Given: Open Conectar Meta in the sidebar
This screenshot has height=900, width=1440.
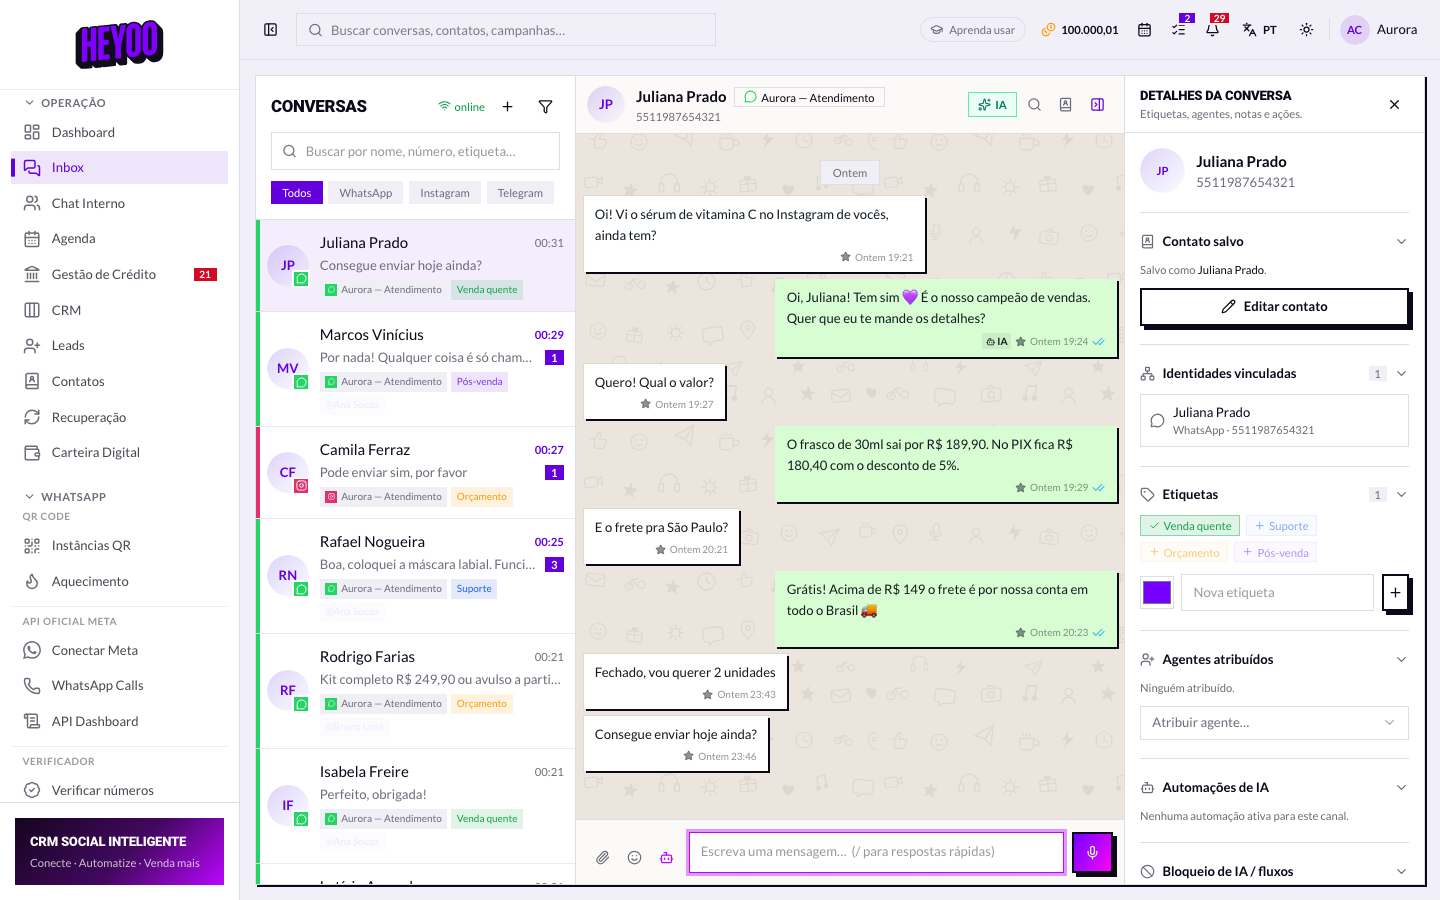Looking at the screenshot, I should tap(119, 650).
